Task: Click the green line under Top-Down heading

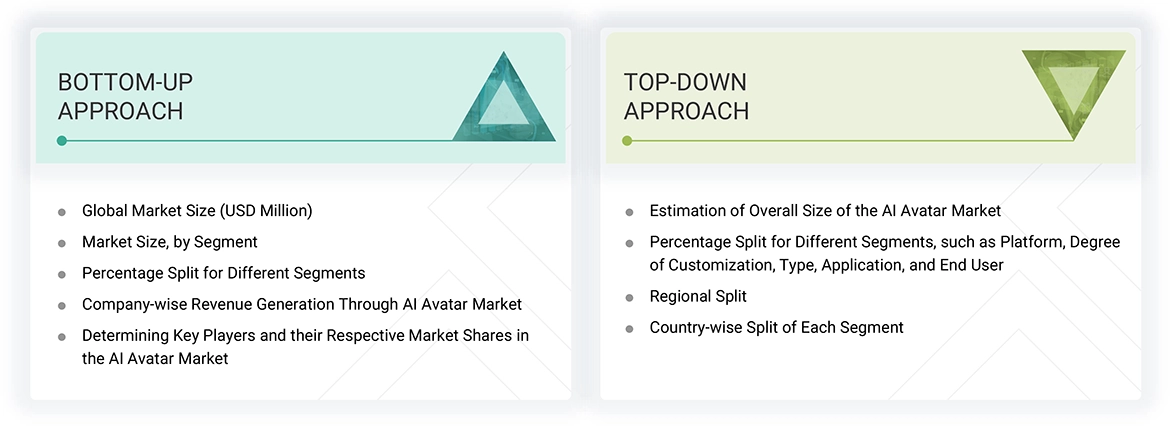Action: click(x=850, y=141)
